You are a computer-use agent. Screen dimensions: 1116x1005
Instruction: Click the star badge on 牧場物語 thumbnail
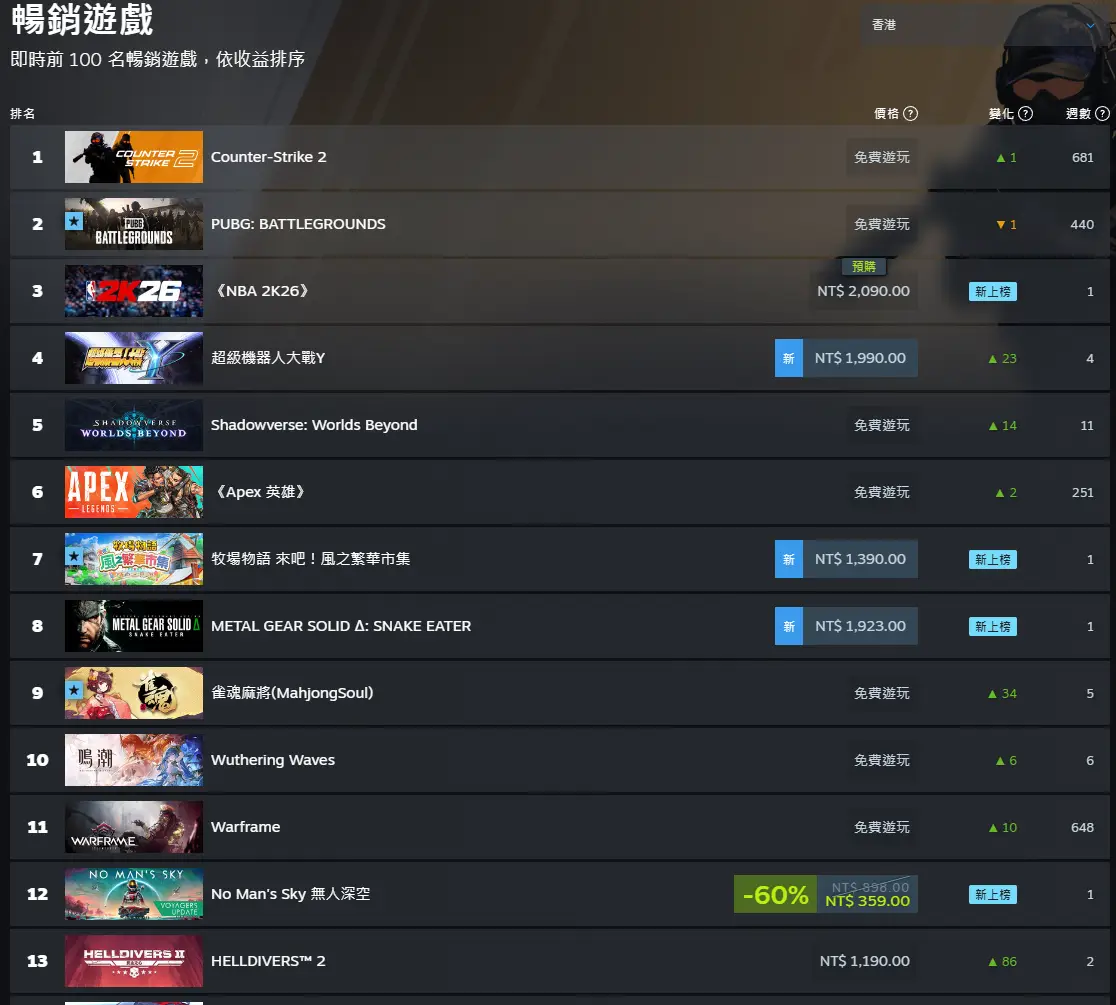pos(74,556)
